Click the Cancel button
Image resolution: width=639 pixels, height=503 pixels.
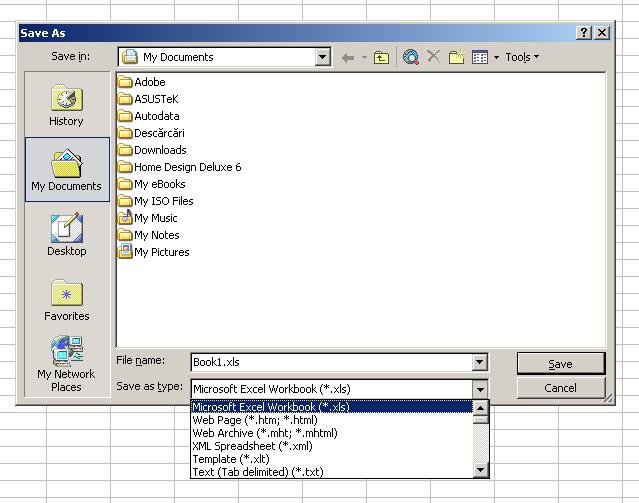coord(560,388)
